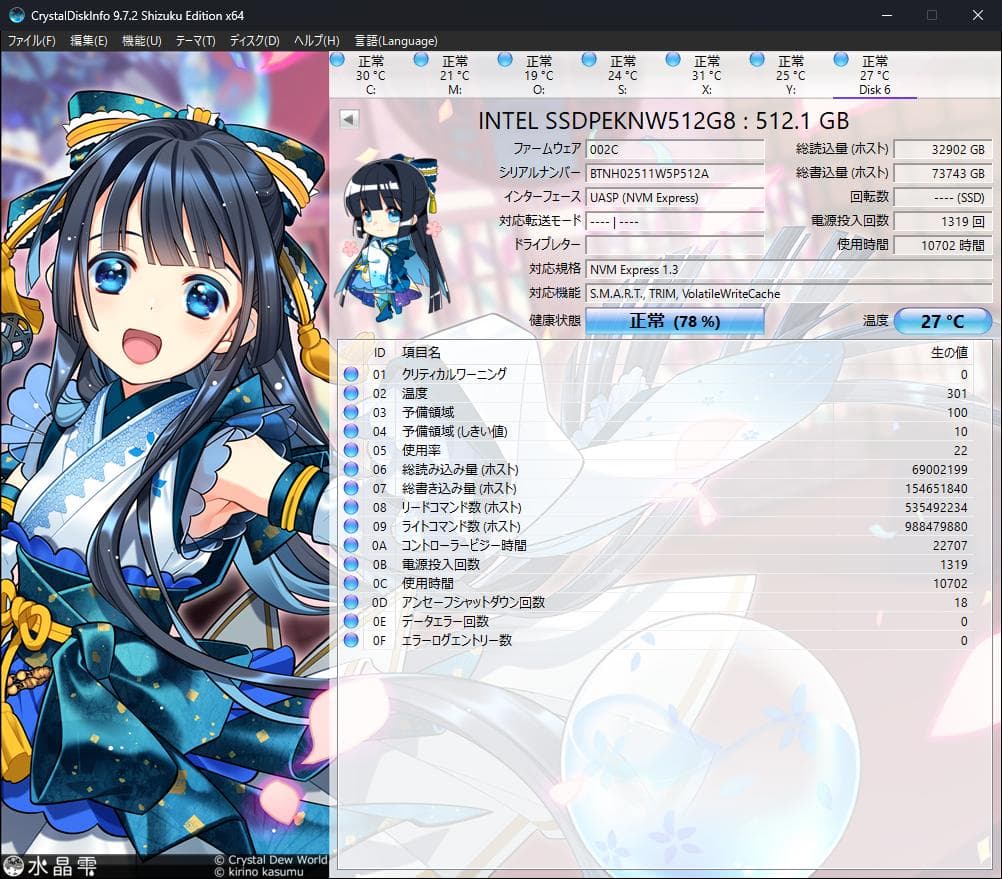Image resolution: width=1002 pixels, height=879 pixels.
Task: Click the 27 °C temperature button
Action: [x=943, y=321]
